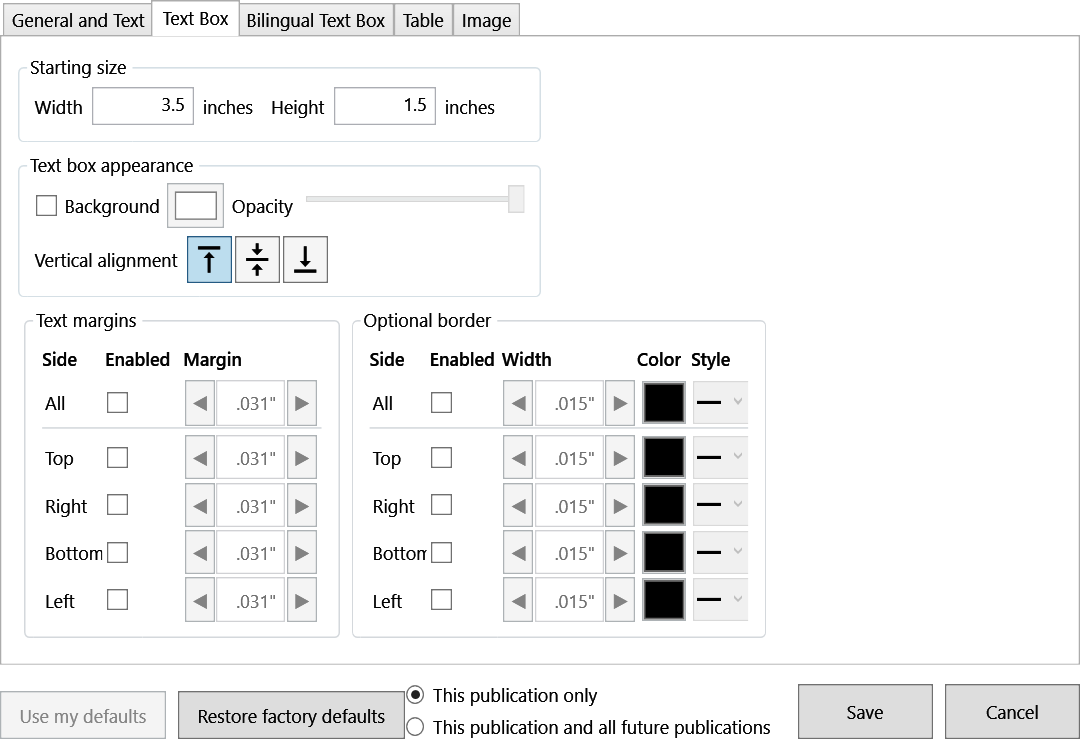This screenshot has width=1080, height=740.
Task: Select the Text Box tab
Action: tap(196, 19)
